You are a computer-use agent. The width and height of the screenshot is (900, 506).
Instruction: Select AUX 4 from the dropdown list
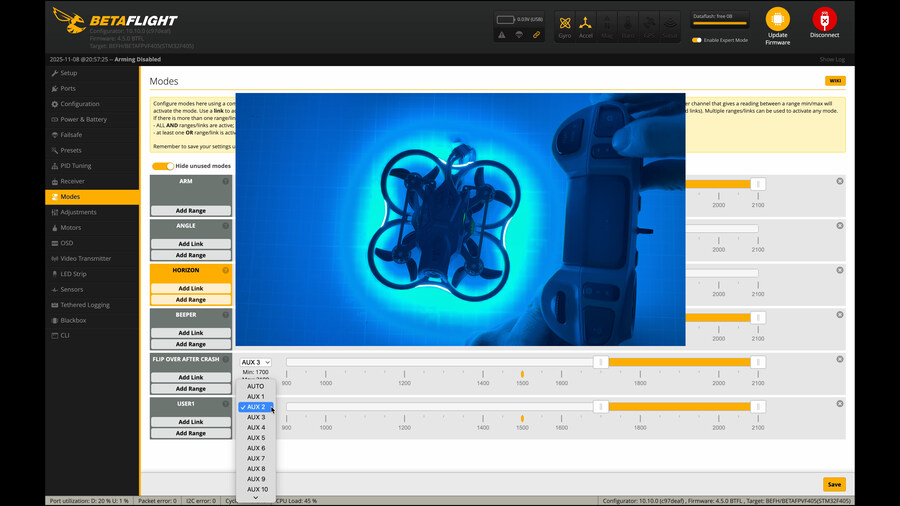click(256, 427)
